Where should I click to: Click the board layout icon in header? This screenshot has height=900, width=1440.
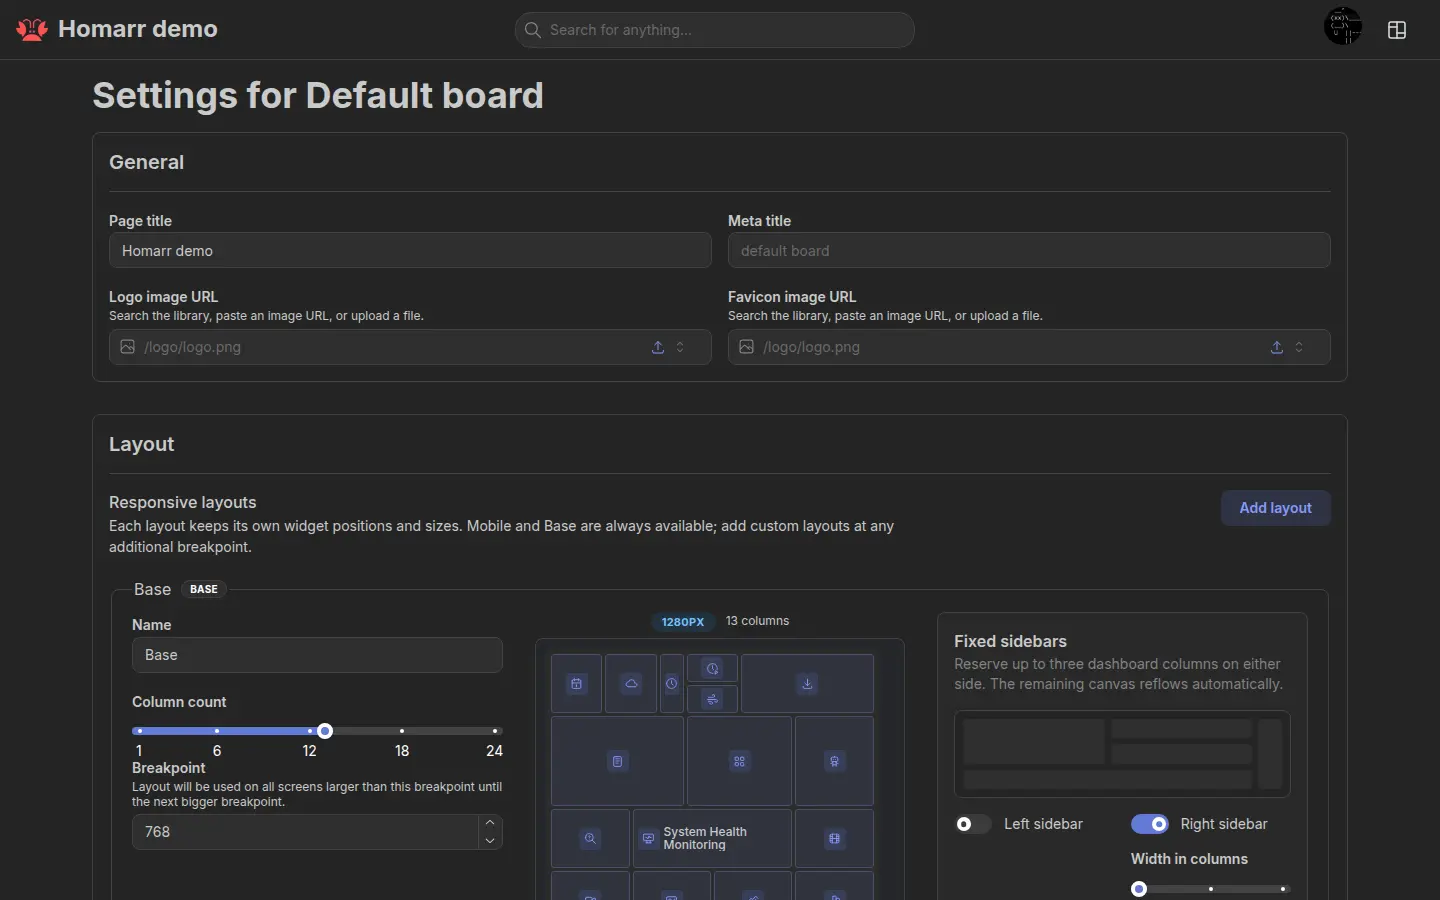[x=1397, y=30]
